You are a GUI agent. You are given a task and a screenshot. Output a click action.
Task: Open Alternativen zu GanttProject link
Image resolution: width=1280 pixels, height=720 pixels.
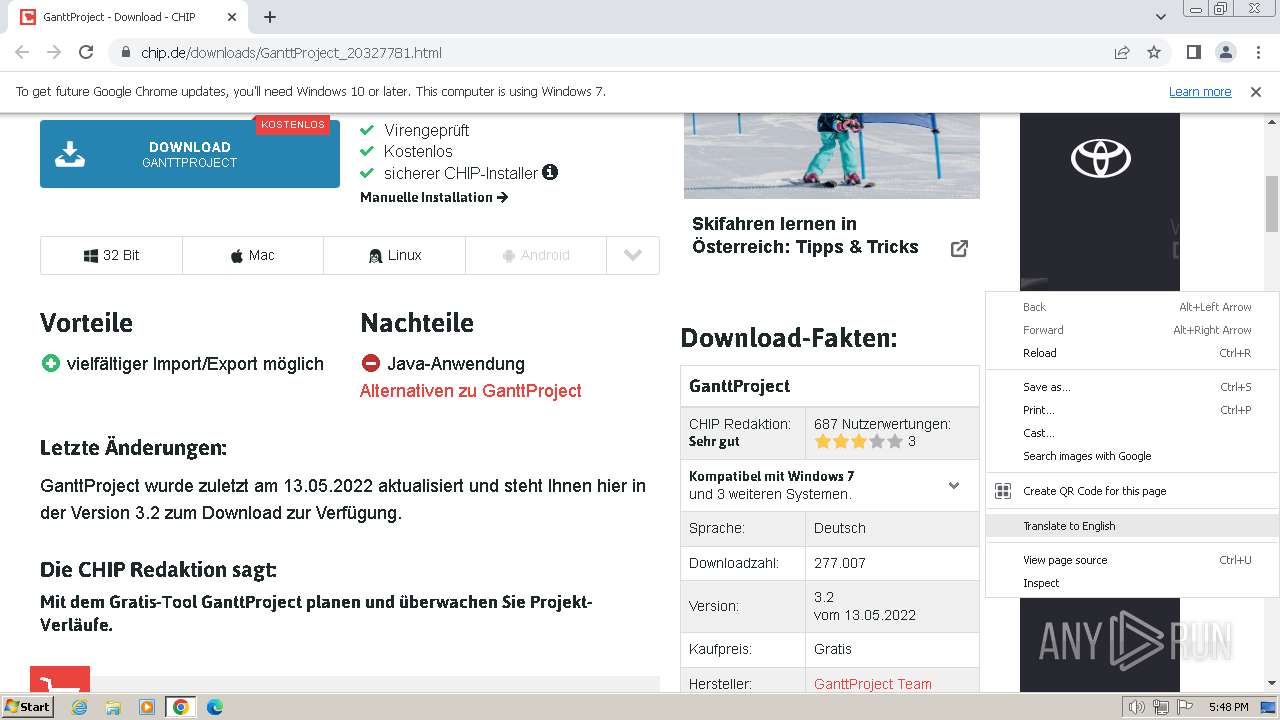click(471, 391)
